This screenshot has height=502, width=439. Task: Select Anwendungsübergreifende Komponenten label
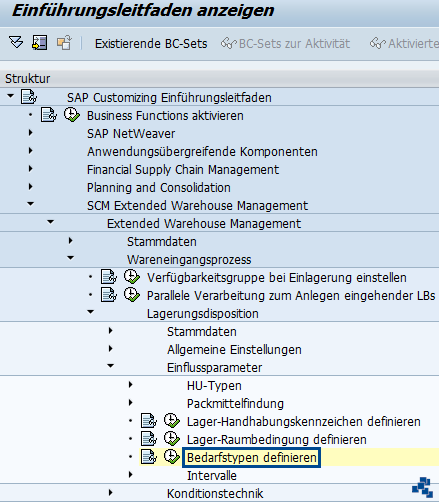tap(202, 152)
